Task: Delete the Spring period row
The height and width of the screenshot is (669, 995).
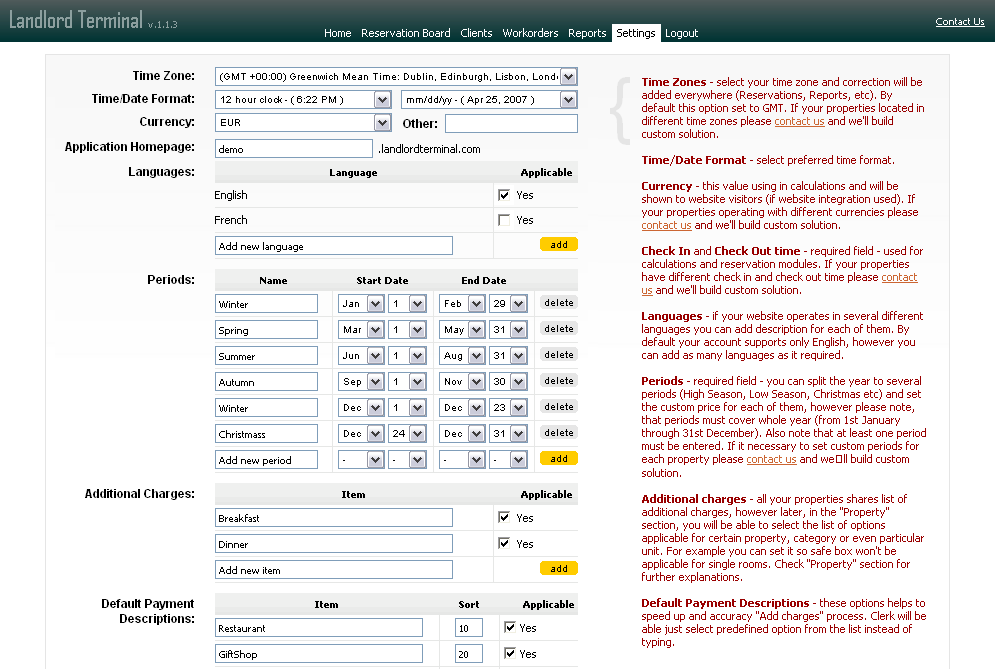Action: click(558, 329)
